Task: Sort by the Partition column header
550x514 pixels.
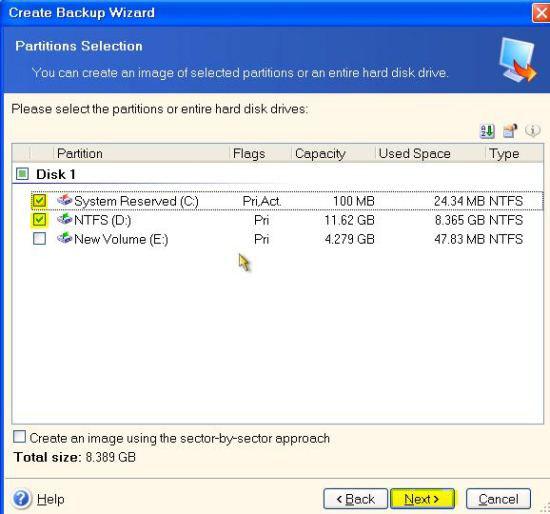Action: (141, 153)
